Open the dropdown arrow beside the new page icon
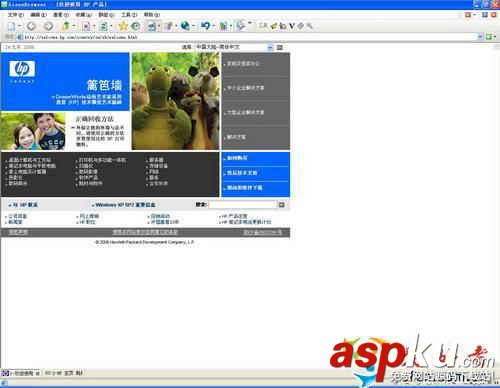500x388 pixels. click(x=19, y=26)
